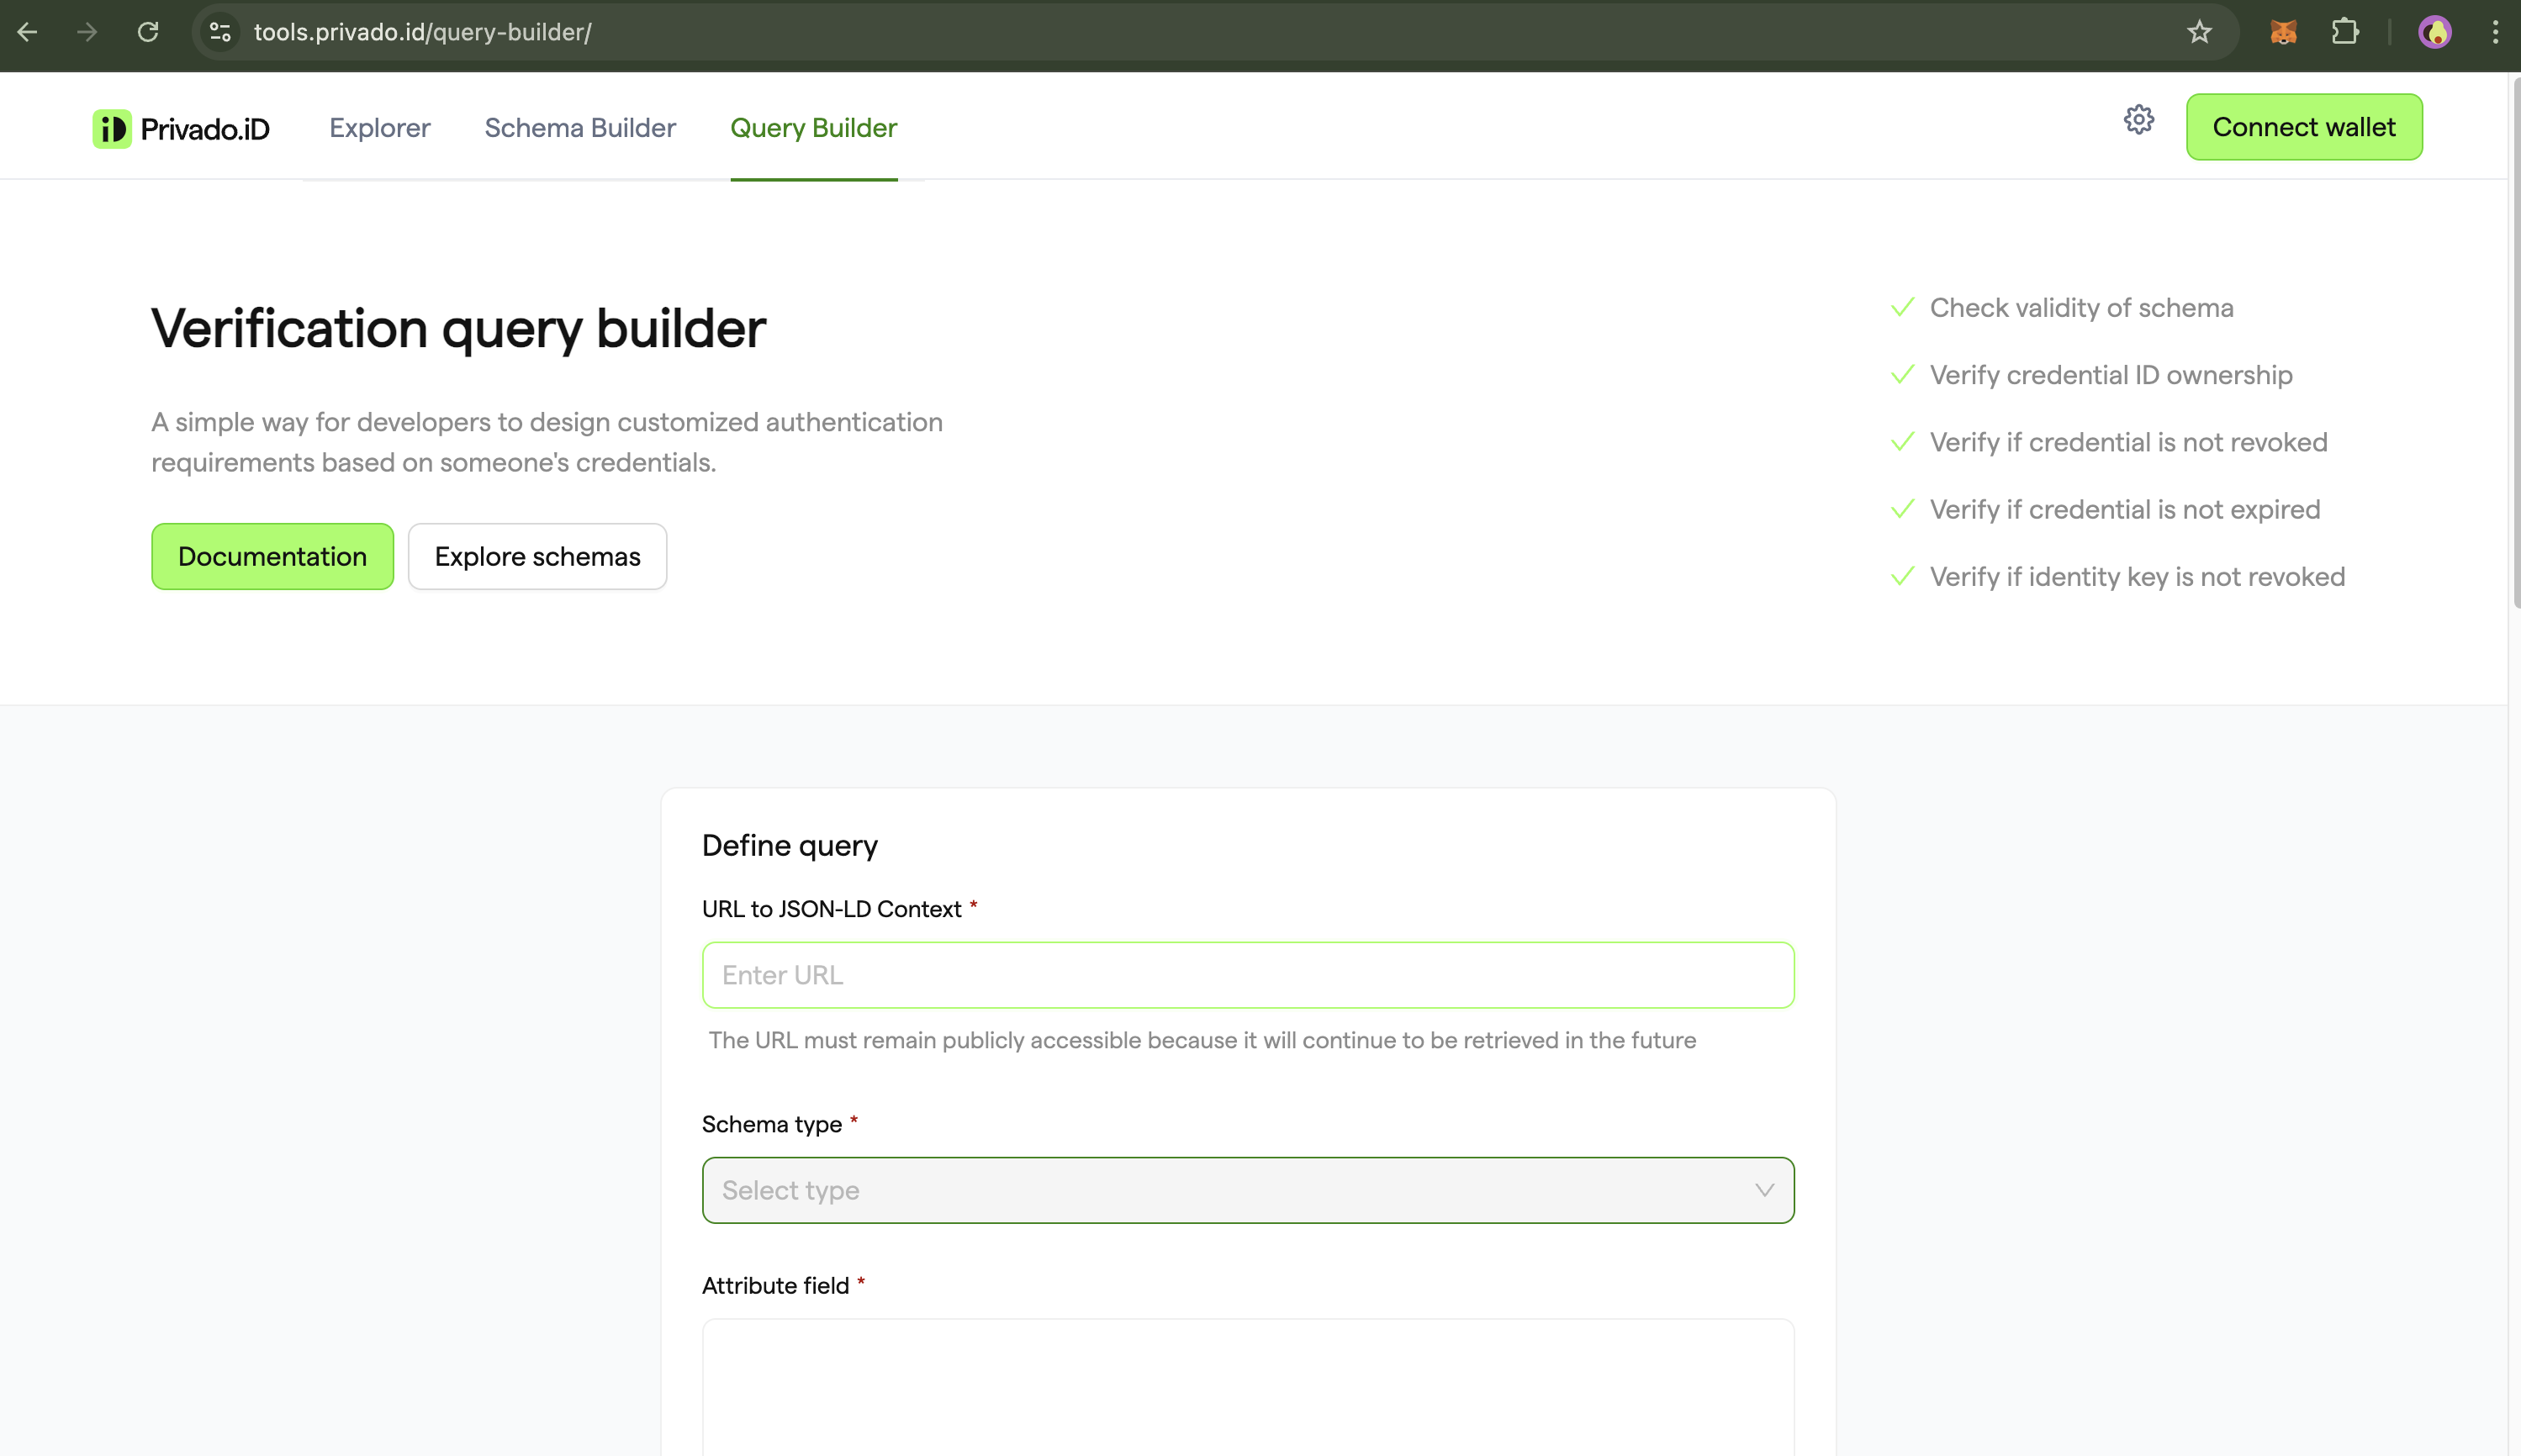The width and height of the screenshot is (2521, 1456).
Task: Open the browser extensions puzzle icon
Action: 2345,32
